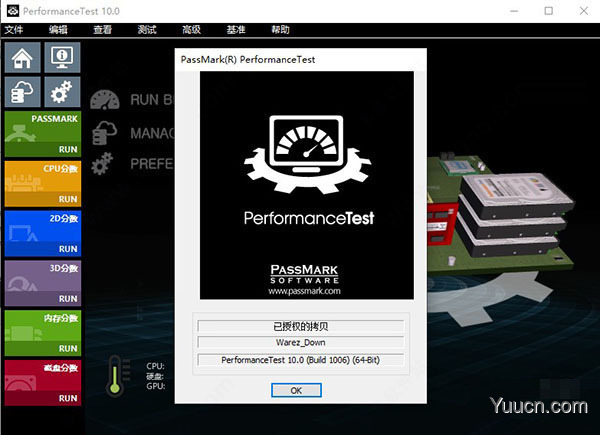This screenshot has height=435, width=600.
Task: Click the RUN B… benchmark text link
Action: click(x=152, y=100)
